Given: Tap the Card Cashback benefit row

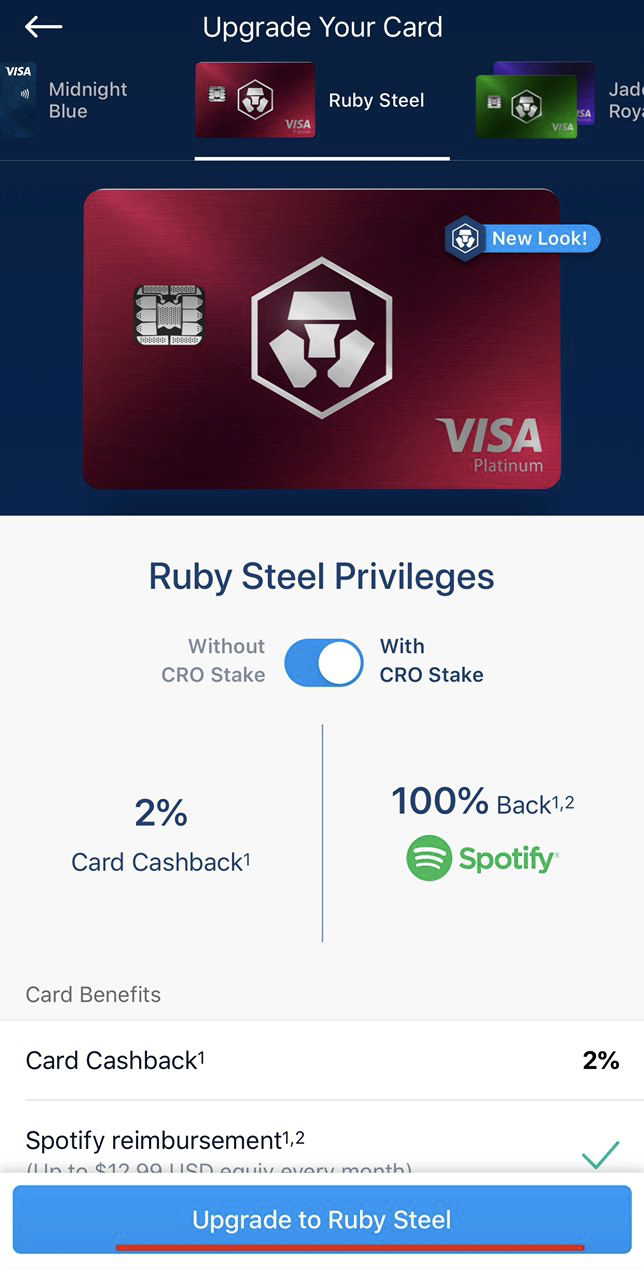Looking at the screenshot, I should point(322,1060).
